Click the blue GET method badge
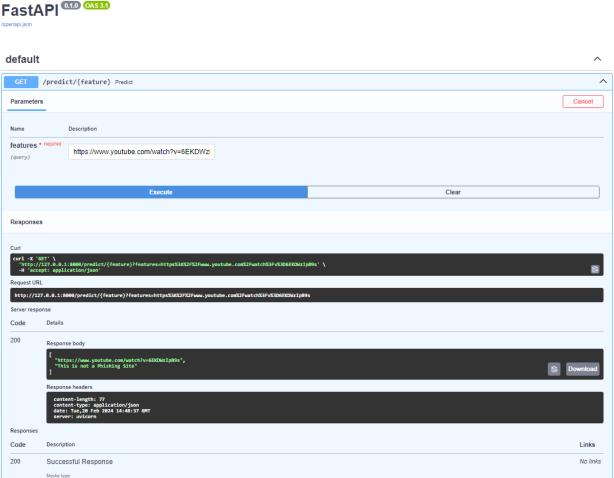 tap(21, 82)
